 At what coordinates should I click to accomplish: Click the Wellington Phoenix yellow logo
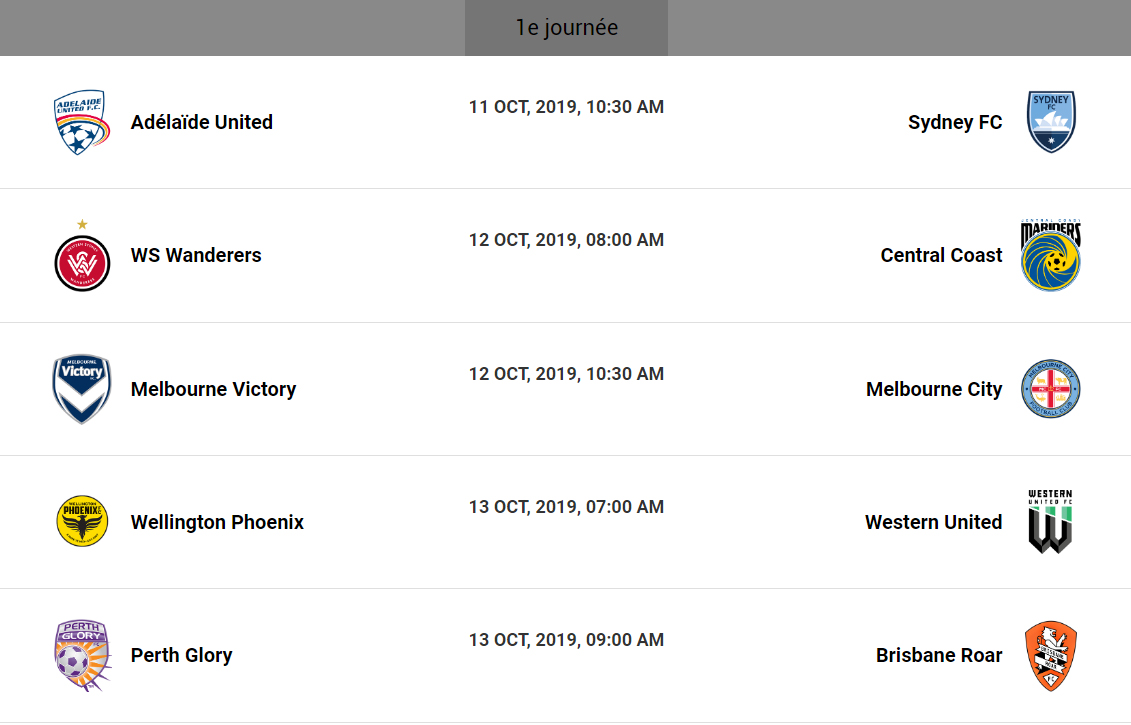pyautogui.click(x=82, y=521)
